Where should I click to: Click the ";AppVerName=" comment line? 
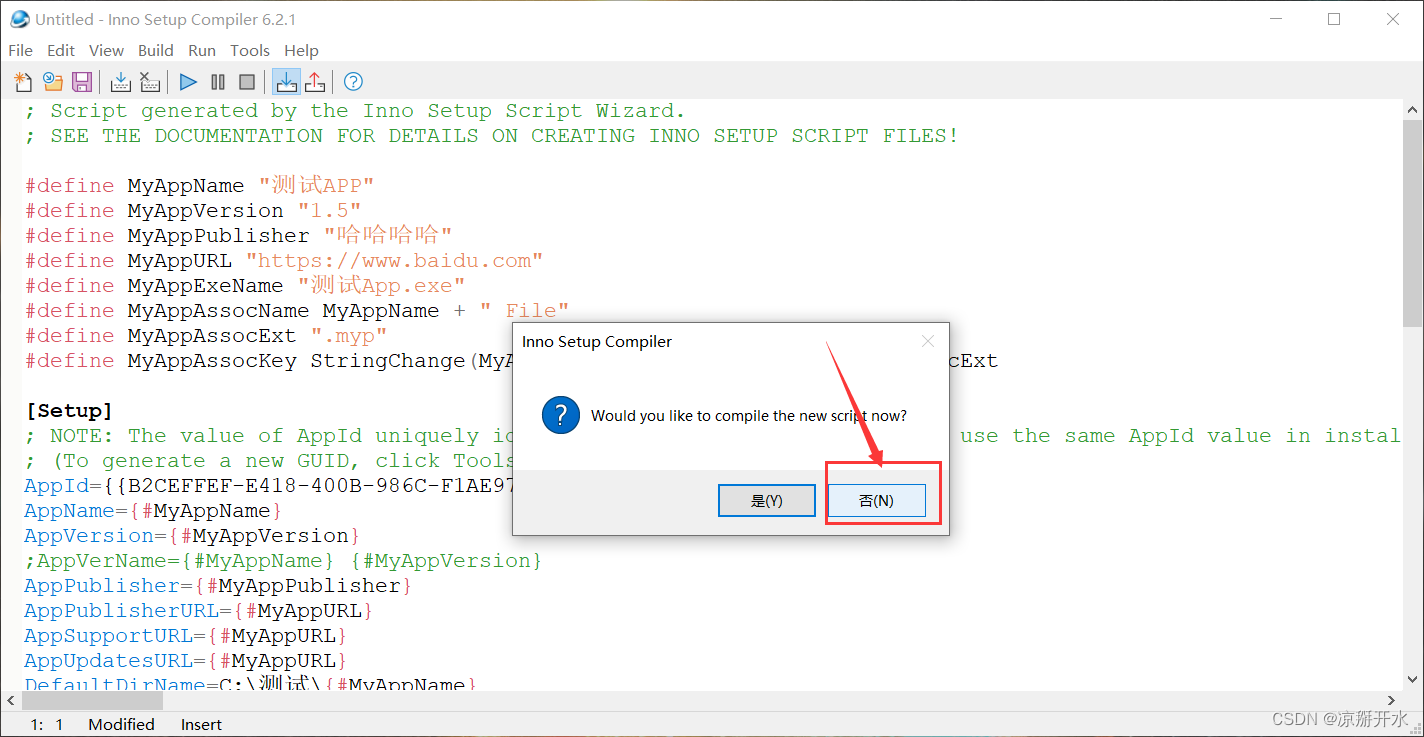[283, 561]
